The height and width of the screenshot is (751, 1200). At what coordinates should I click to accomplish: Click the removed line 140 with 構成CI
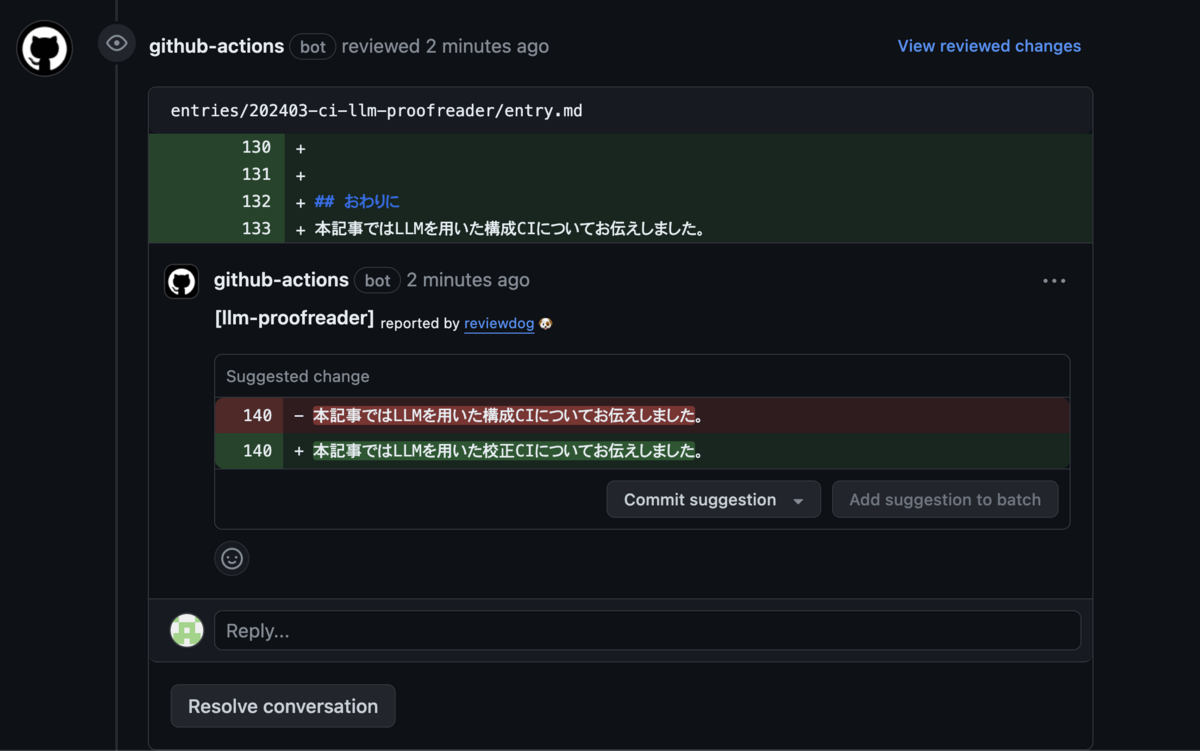pos(642,415)
